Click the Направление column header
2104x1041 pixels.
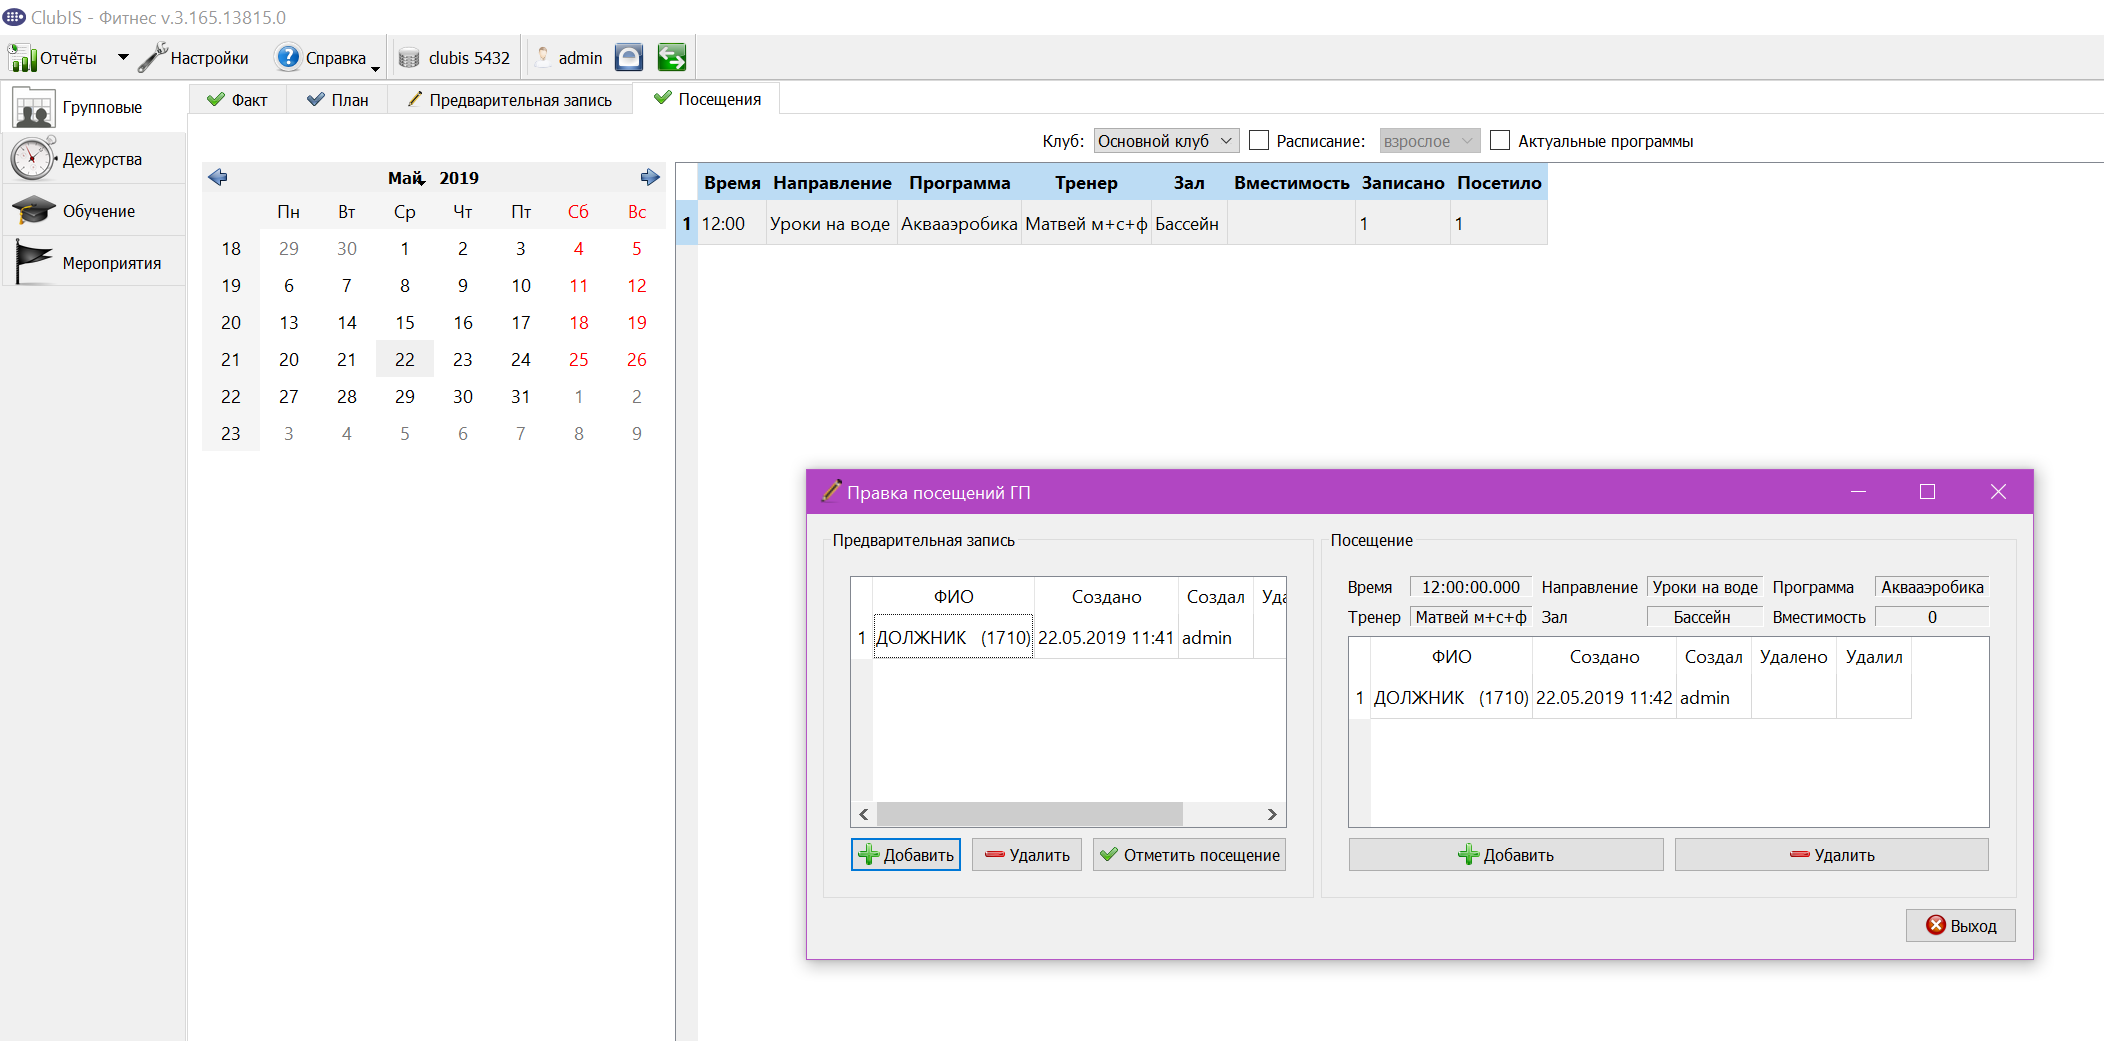[832, 183]
